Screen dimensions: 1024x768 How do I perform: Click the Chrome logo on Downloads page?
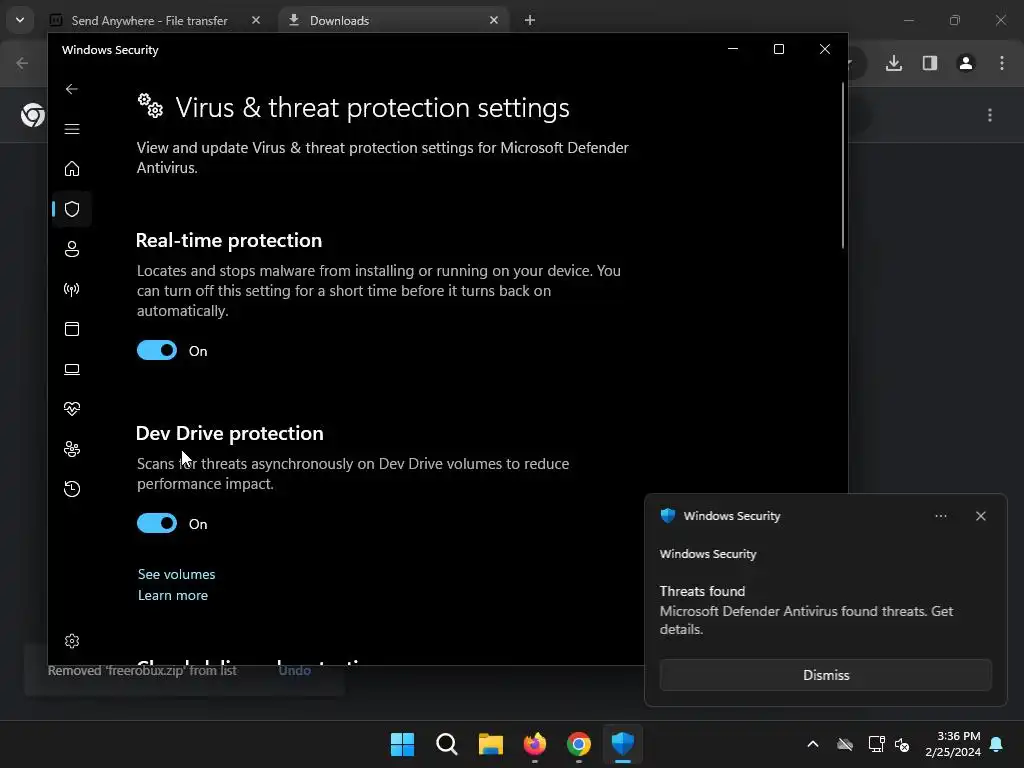[33, 115]
